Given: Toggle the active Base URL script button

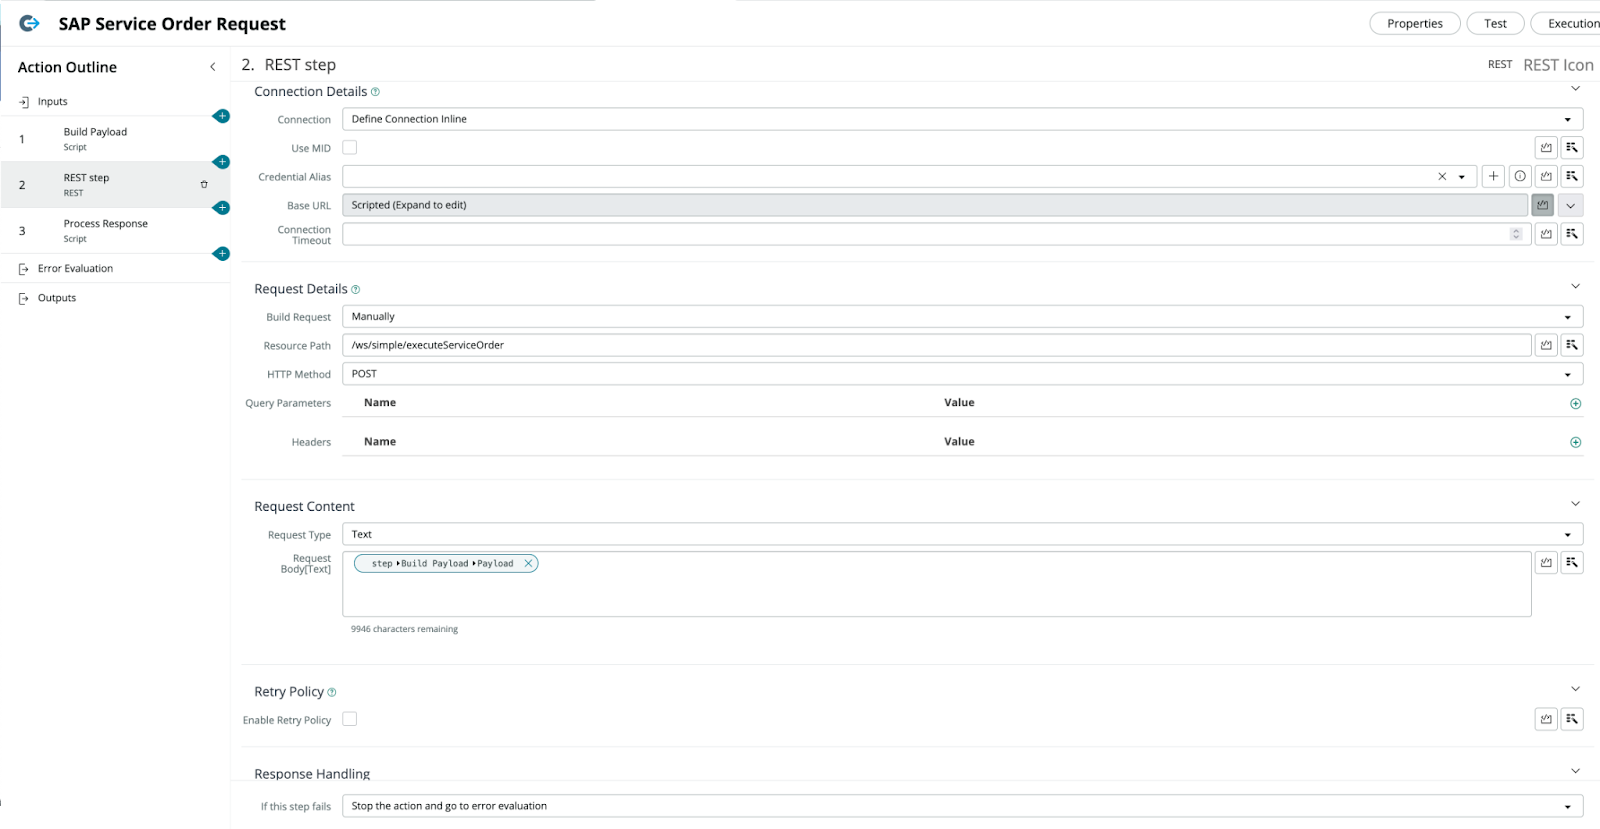Looking at the screenshot, I should (x=1543, y=205).
